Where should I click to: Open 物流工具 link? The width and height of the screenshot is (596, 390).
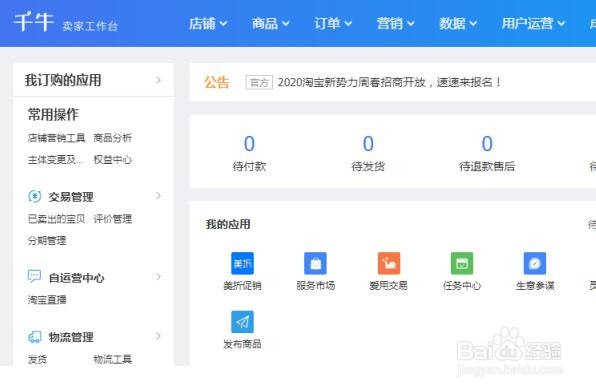coord(113,359)
